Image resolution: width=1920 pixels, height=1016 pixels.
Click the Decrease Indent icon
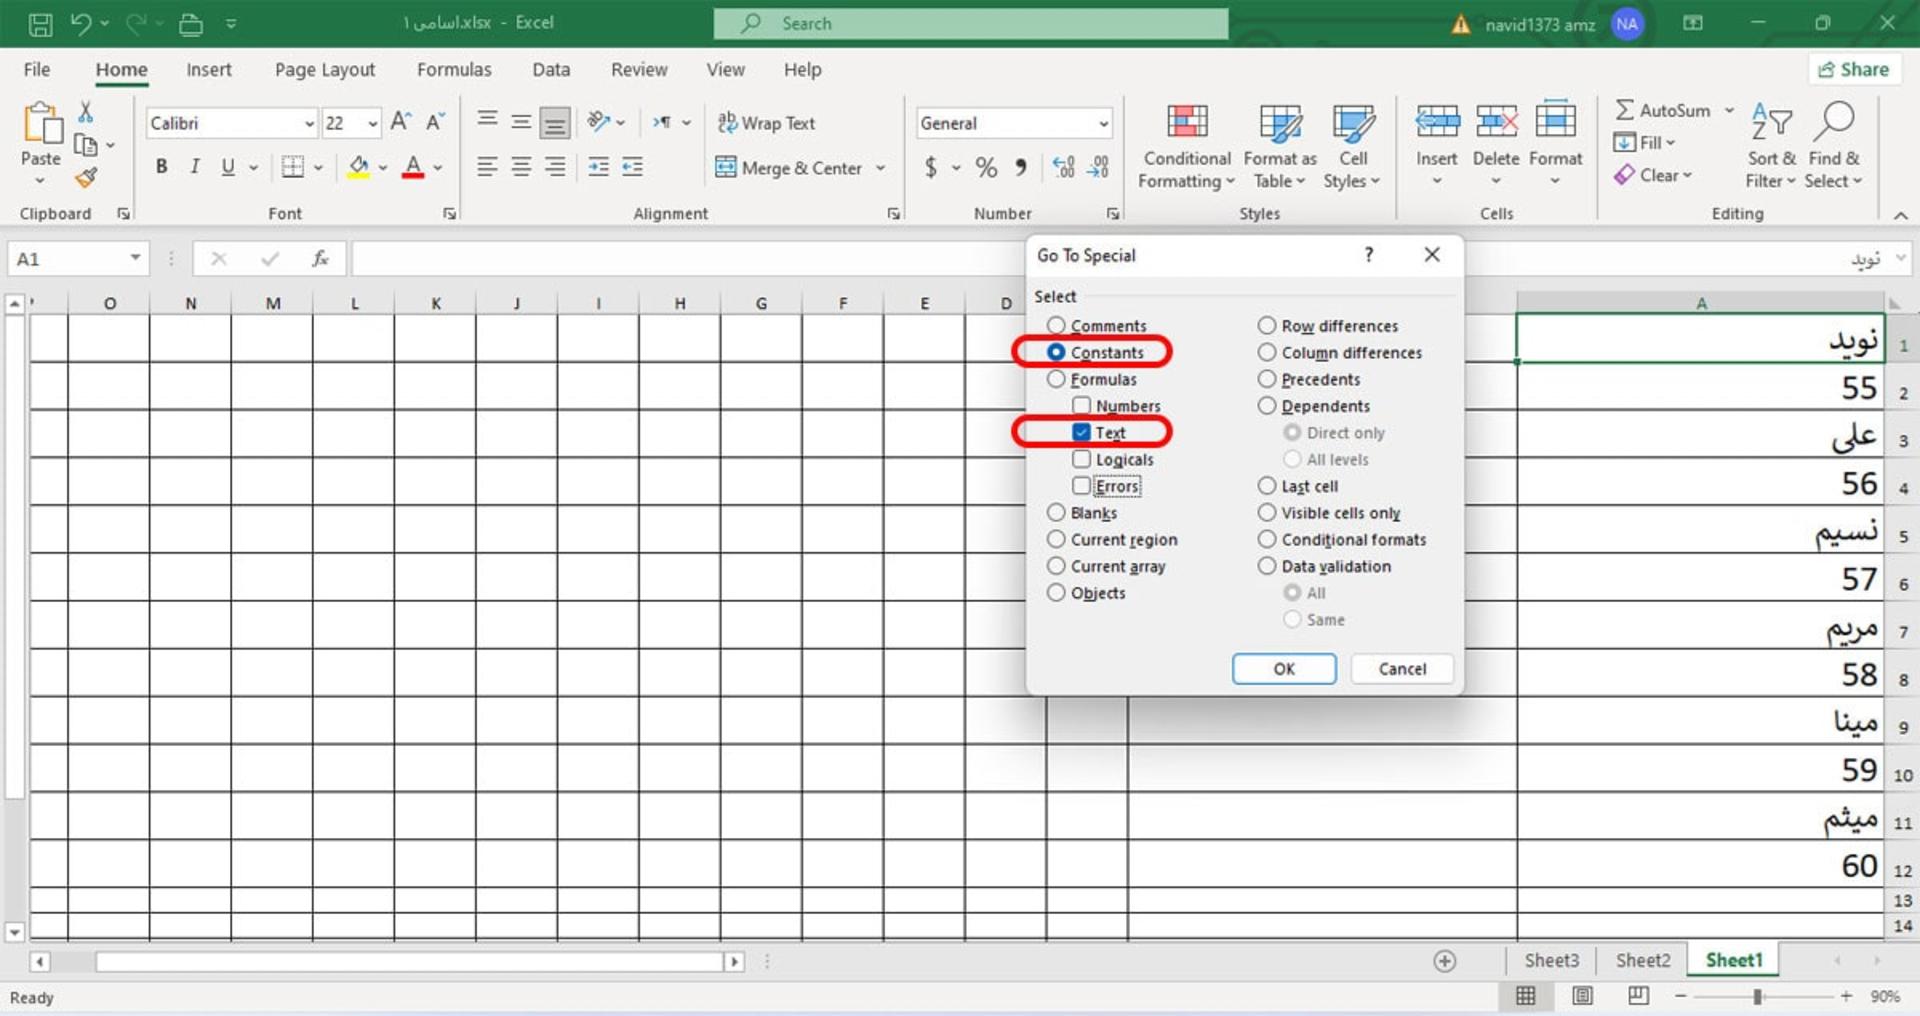(598, 167)
